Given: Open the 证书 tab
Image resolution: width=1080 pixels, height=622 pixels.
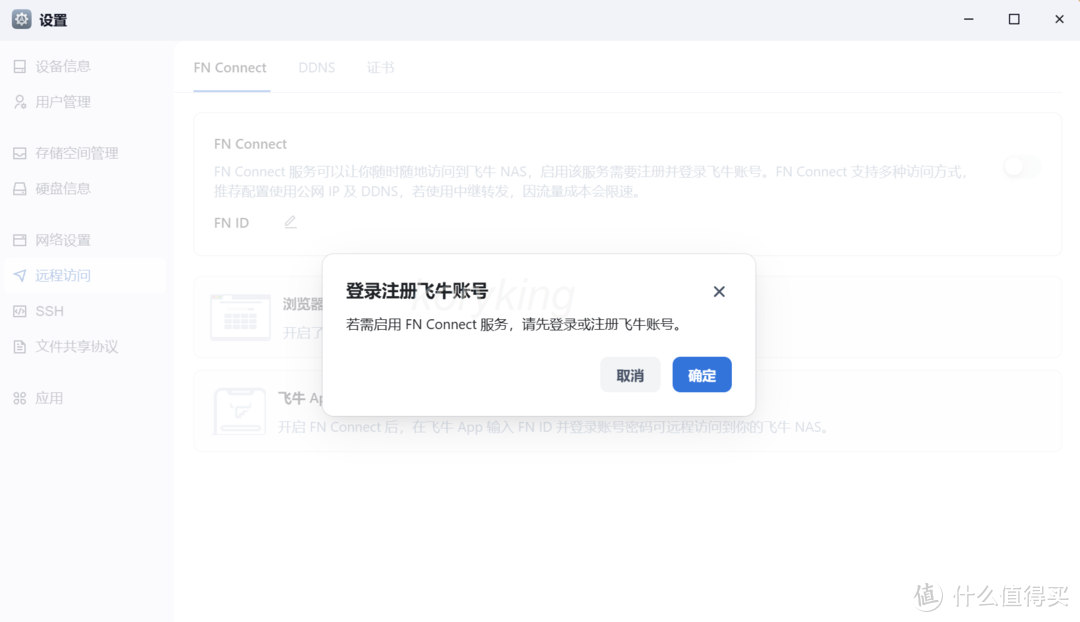Looking at the screenshot, I should [x=381, y=67].
